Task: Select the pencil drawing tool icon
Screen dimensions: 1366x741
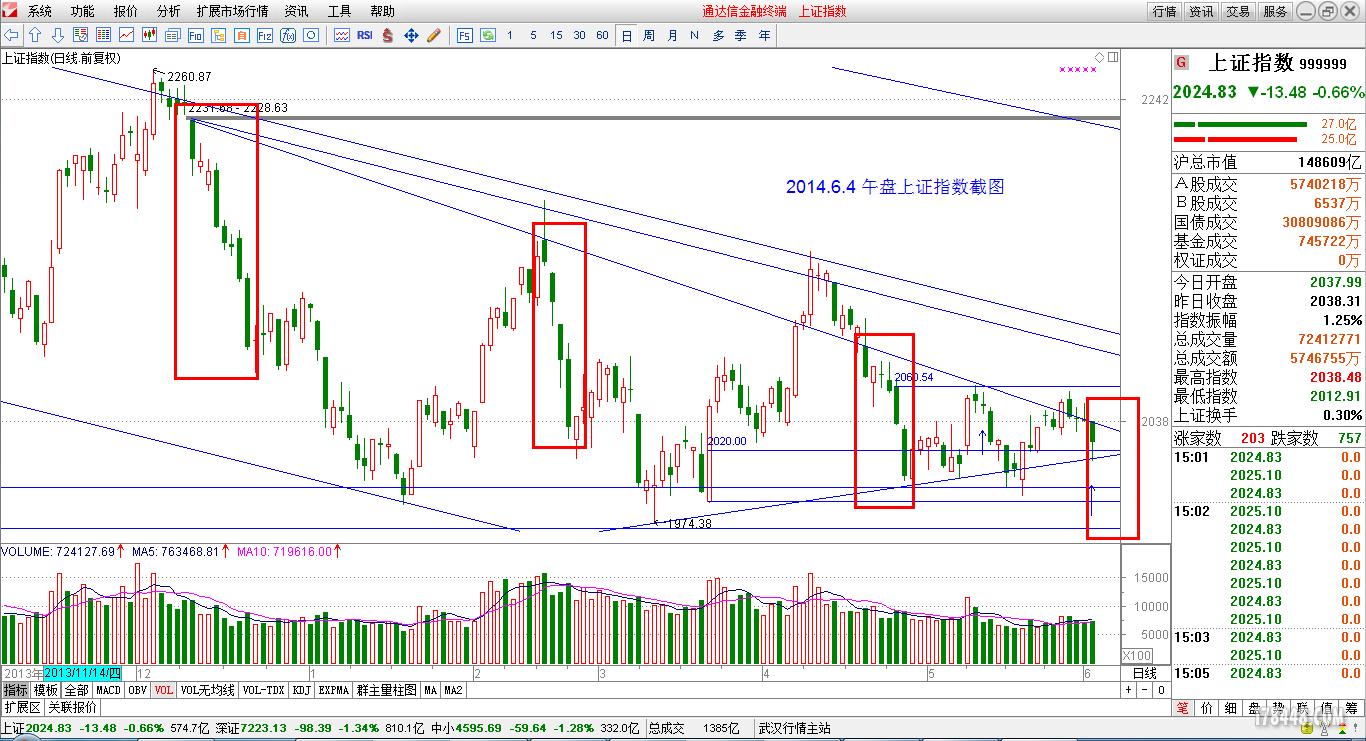Action: pyautogui.click(x=434, y=35)
